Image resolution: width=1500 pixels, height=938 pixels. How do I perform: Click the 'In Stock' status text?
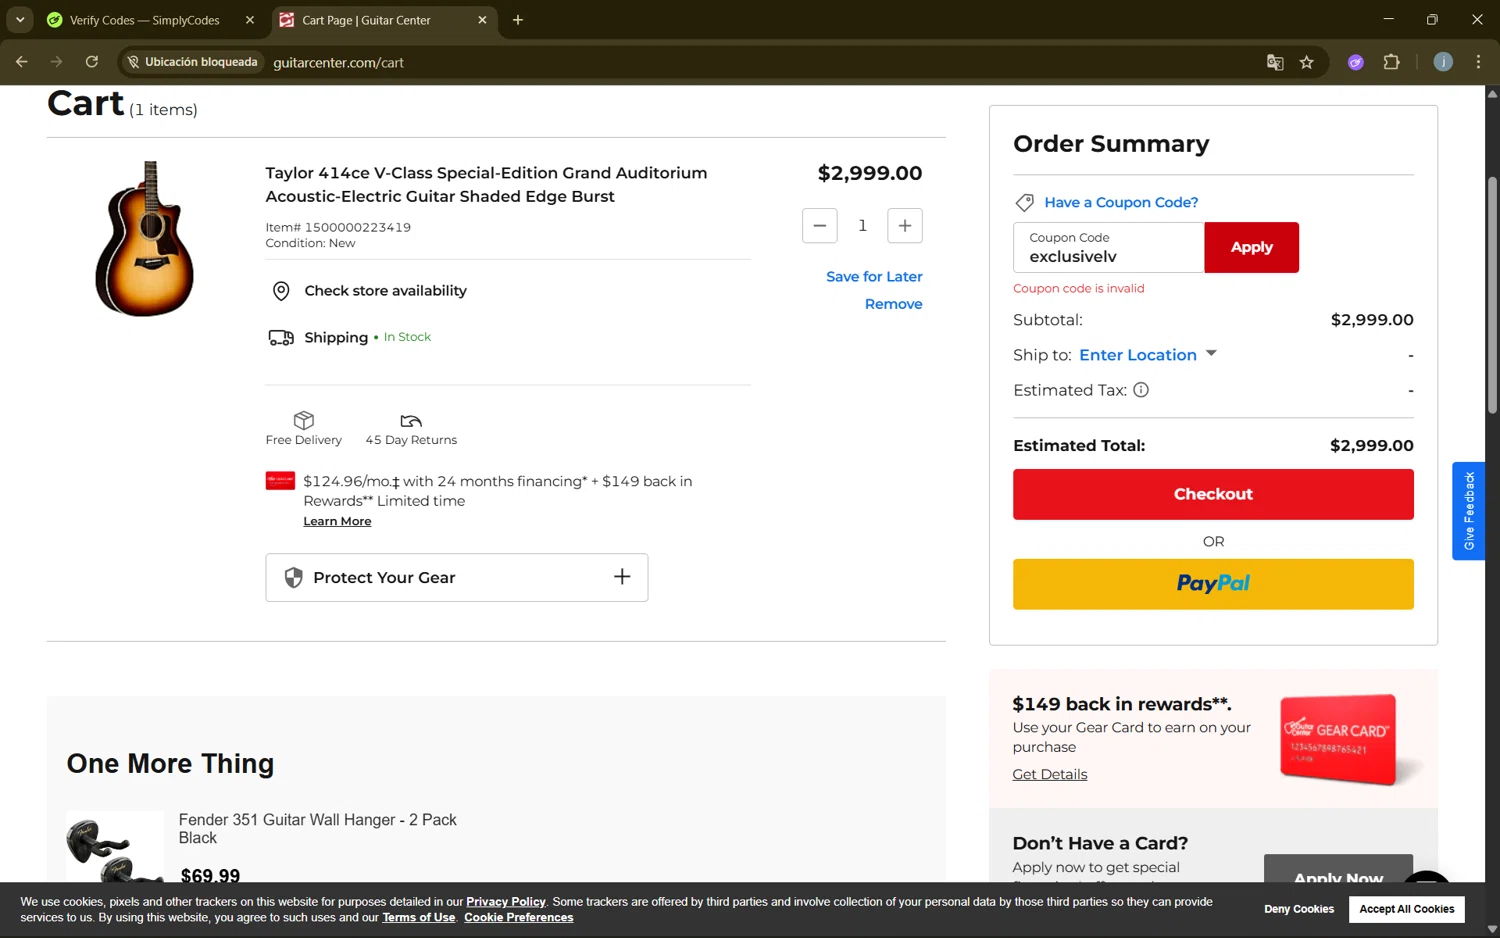[407, 337]
